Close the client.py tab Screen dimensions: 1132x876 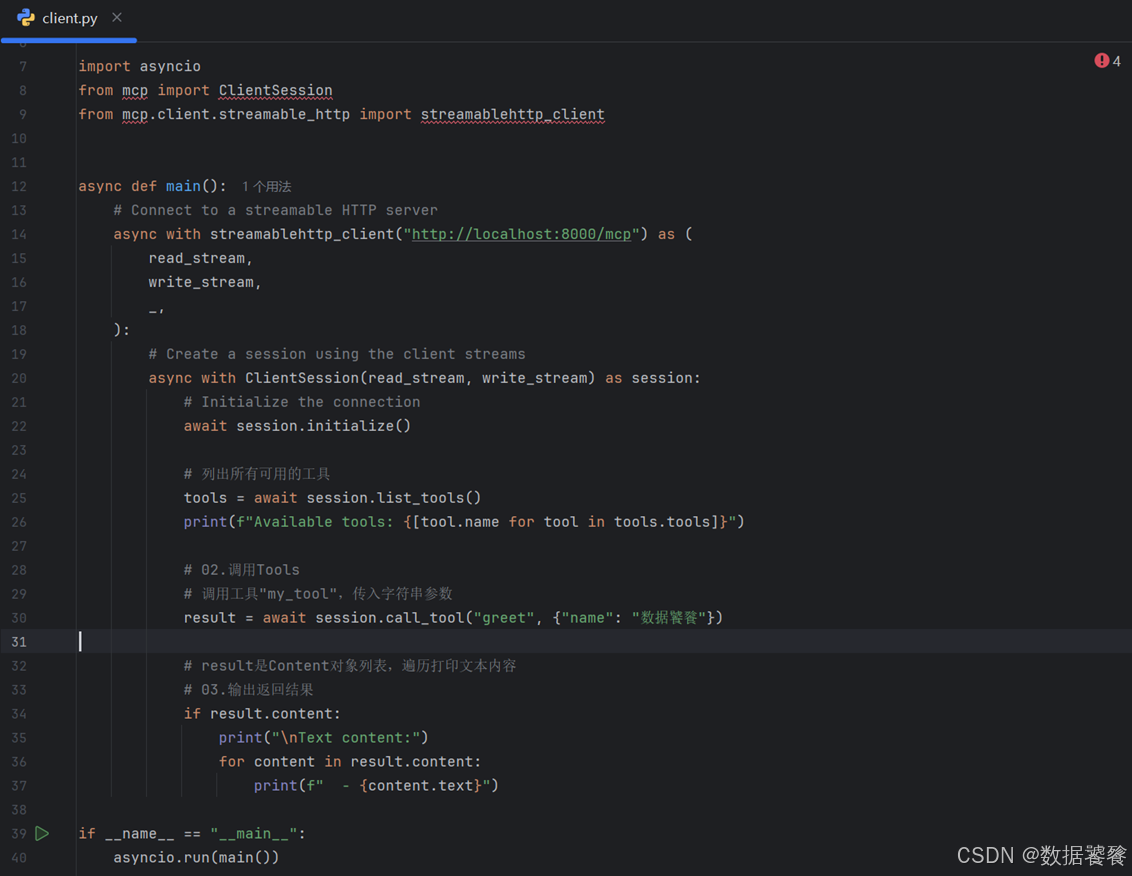click(x=117, y=17)
